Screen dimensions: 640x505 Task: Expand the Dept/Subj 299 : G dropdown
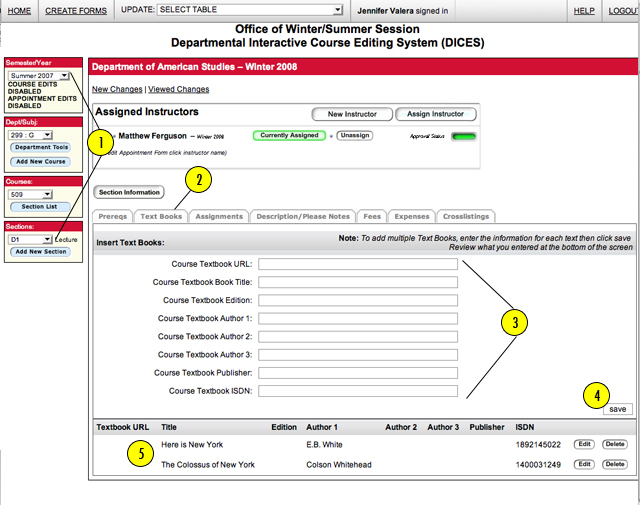(30, 135)
